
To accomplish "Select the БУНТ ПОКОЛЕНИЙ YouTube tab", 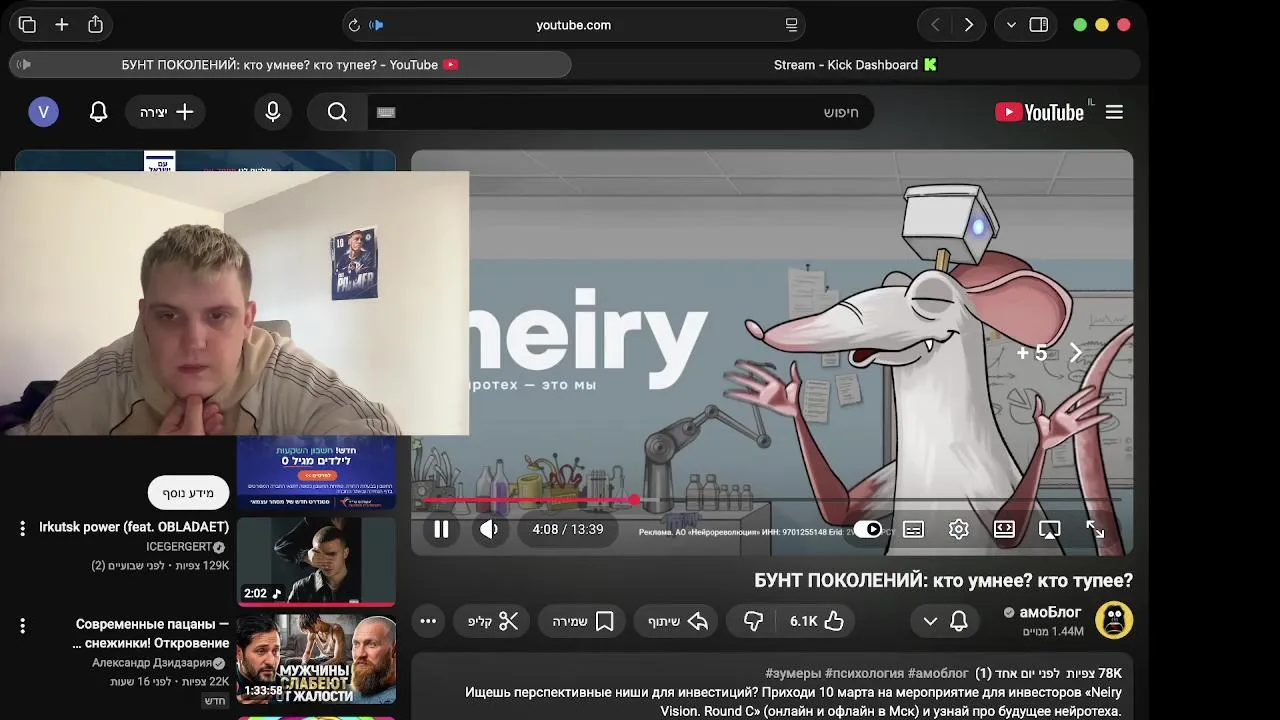I will pyautogui.click(x=290, y=65).
